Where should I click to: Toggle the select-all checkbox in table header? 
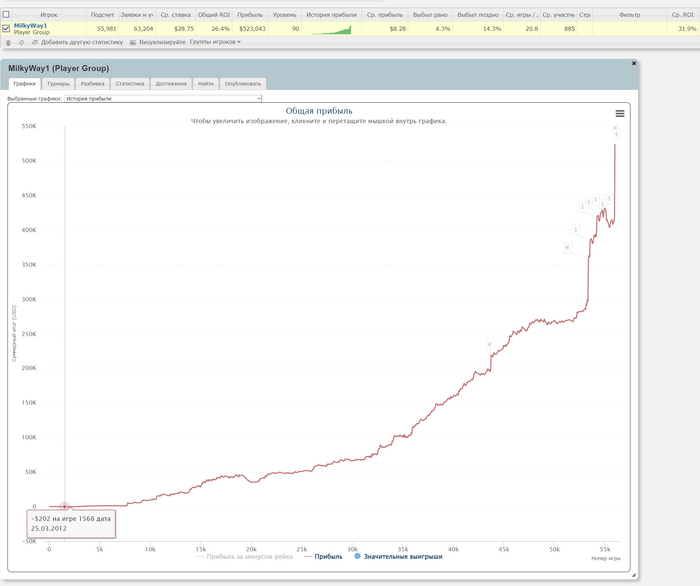pos(6,15)
